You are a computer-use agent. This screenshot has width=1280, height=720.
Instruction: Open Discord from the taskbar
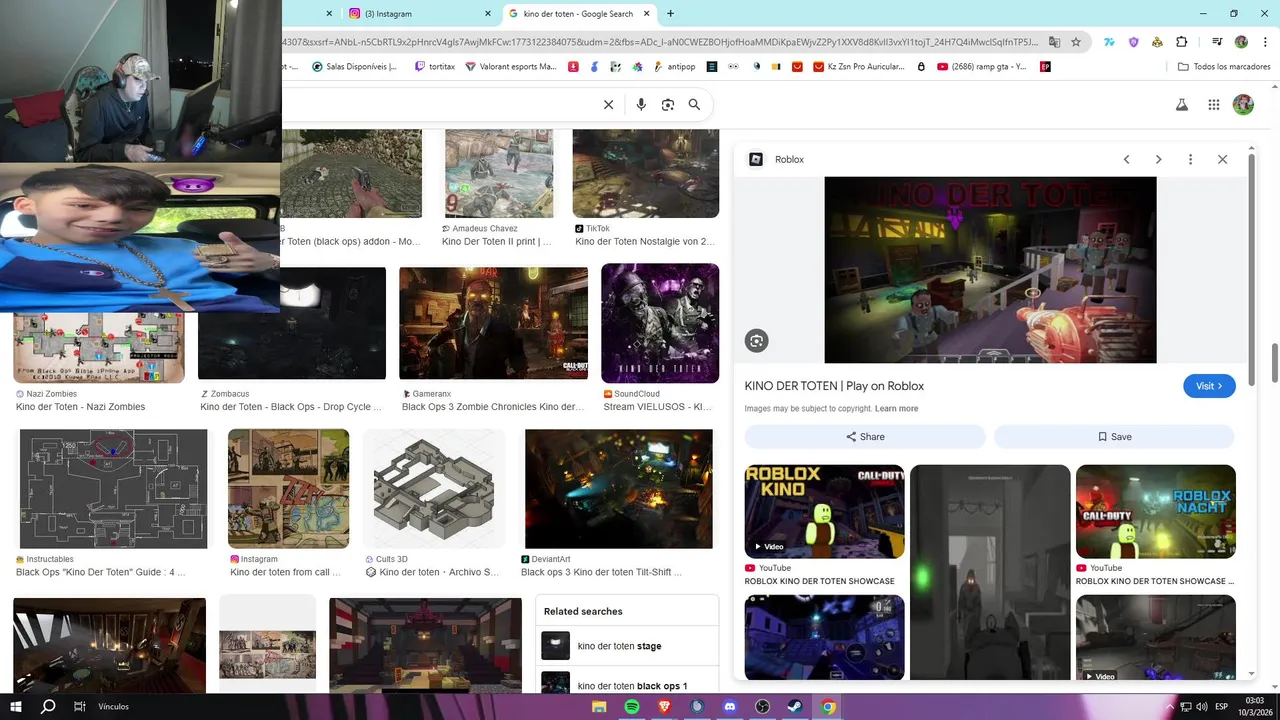pyautogui.click(x=729, y=707)
